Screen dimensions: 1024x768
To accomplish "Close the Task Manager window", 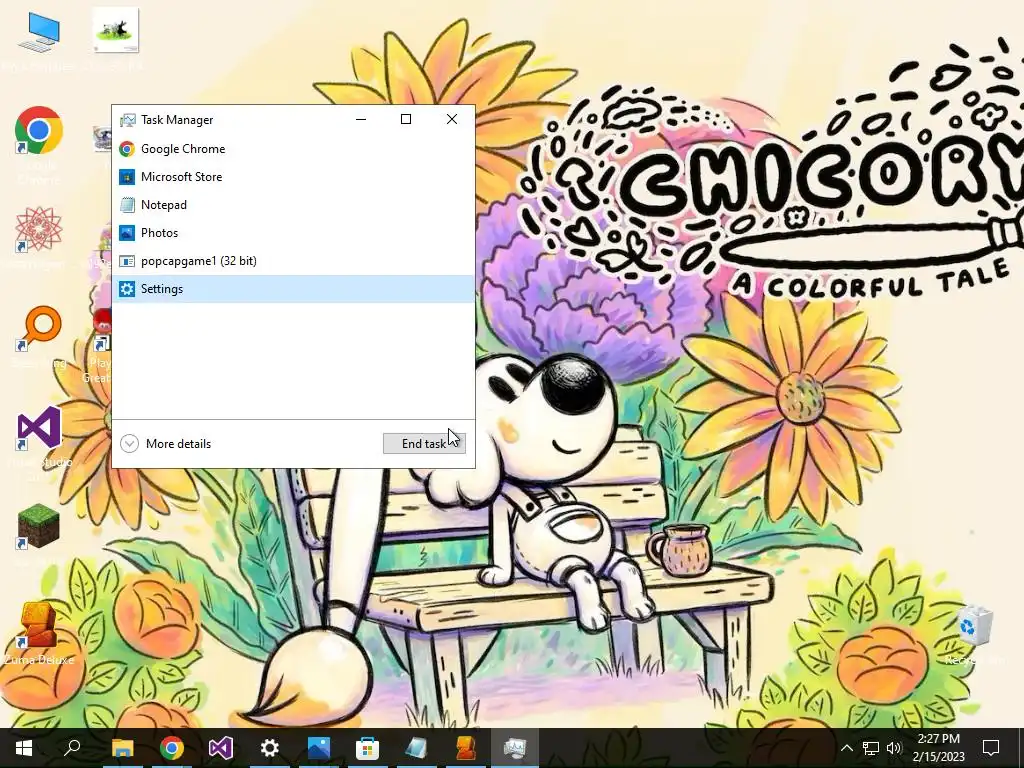I will [x=452, y=120].
